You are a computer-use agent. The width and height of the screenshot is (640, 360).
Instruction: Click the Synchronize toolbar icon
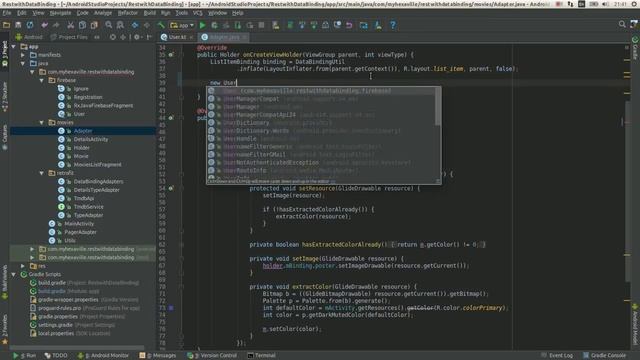(x=30, y=25)
